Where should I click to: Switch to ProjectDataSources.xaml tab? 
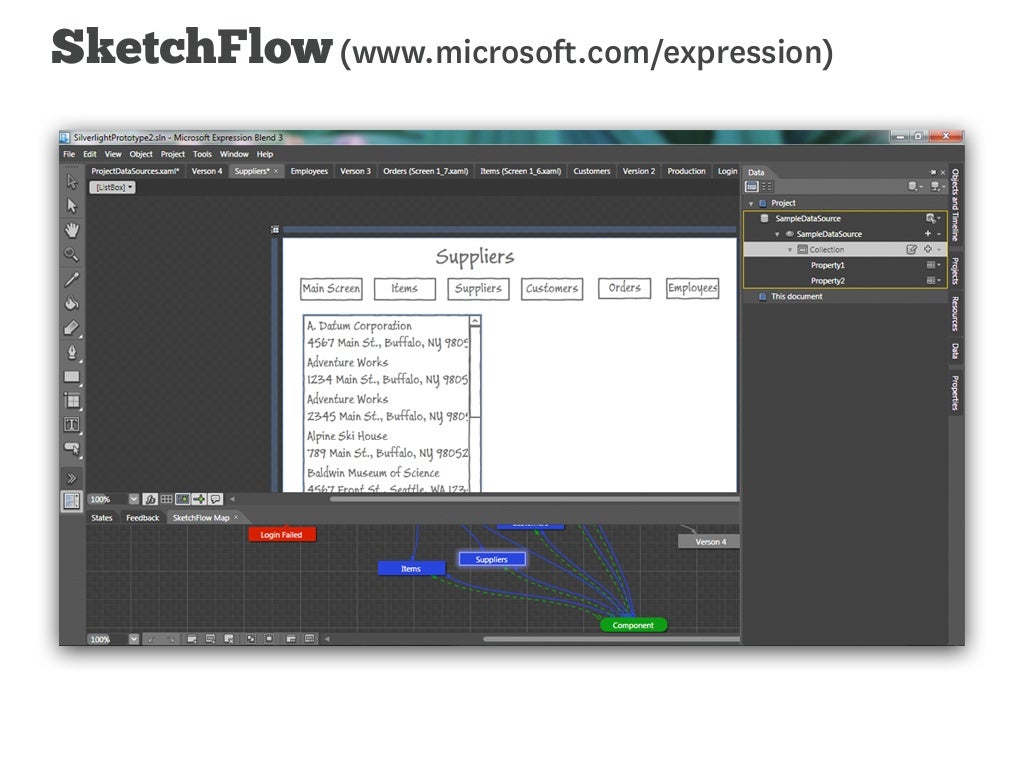pyautogui.click(x=135, y=171)
